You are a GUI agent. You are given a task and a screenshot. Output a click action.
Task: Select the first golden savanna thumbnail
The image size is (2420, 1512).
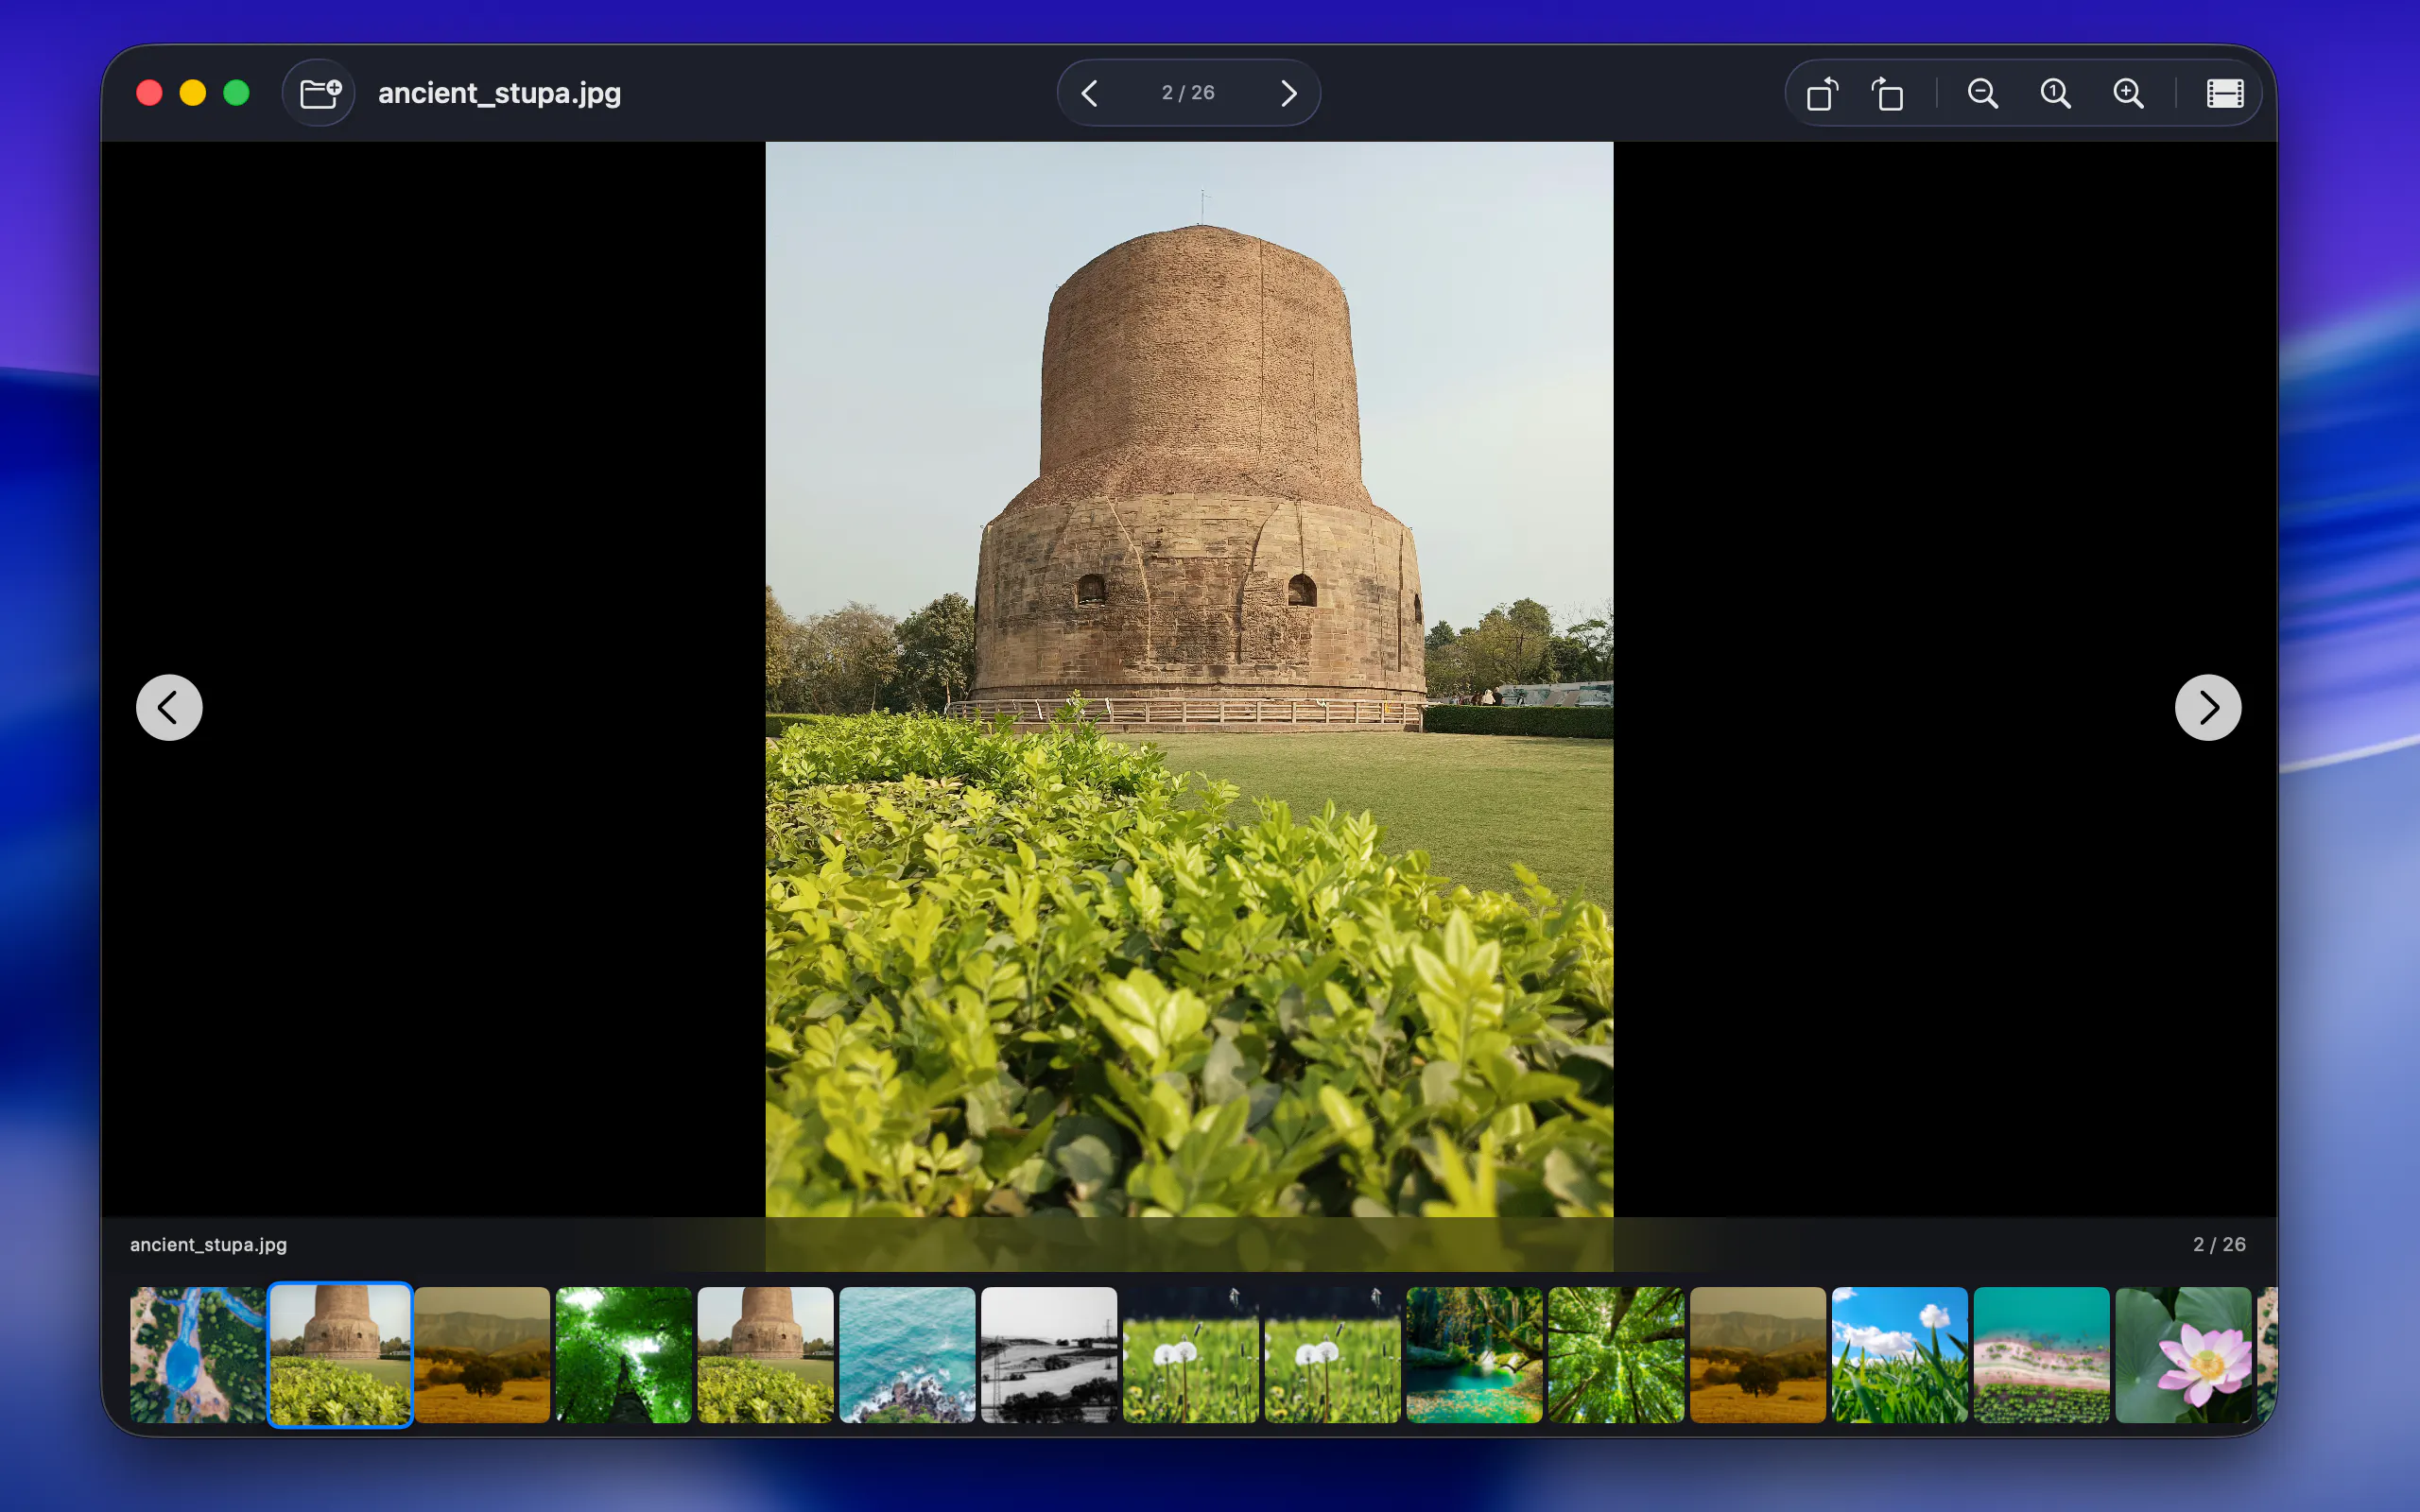click(482, 1354)
